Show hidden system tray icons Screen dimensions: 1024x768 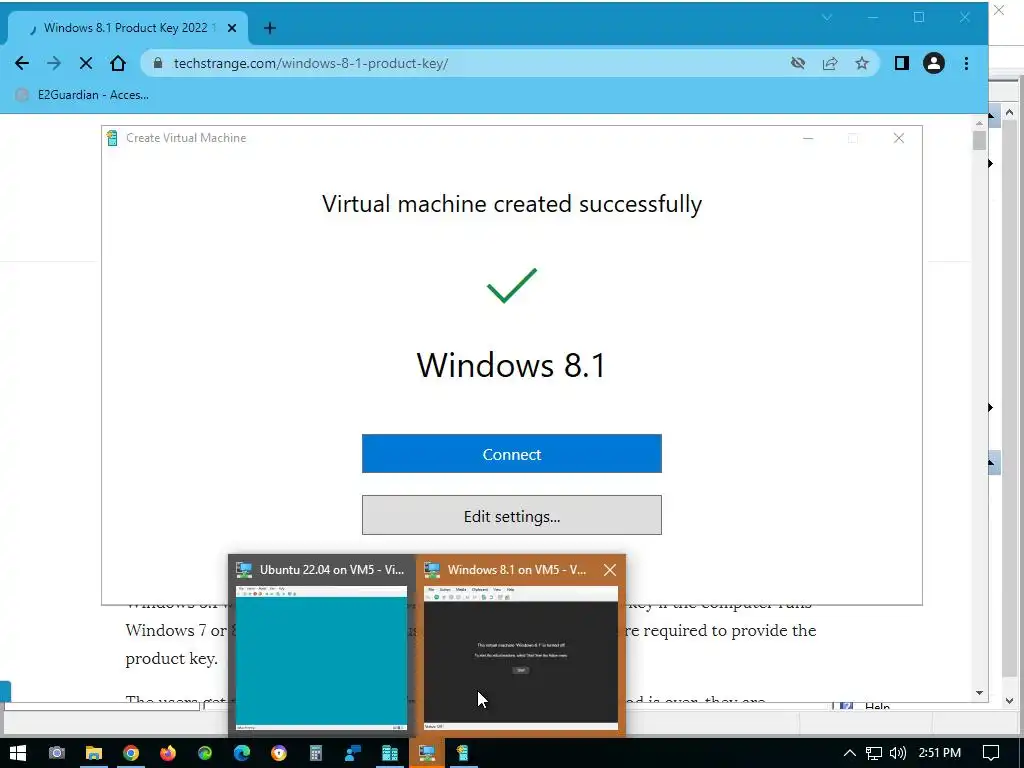[x=850, y=753]
